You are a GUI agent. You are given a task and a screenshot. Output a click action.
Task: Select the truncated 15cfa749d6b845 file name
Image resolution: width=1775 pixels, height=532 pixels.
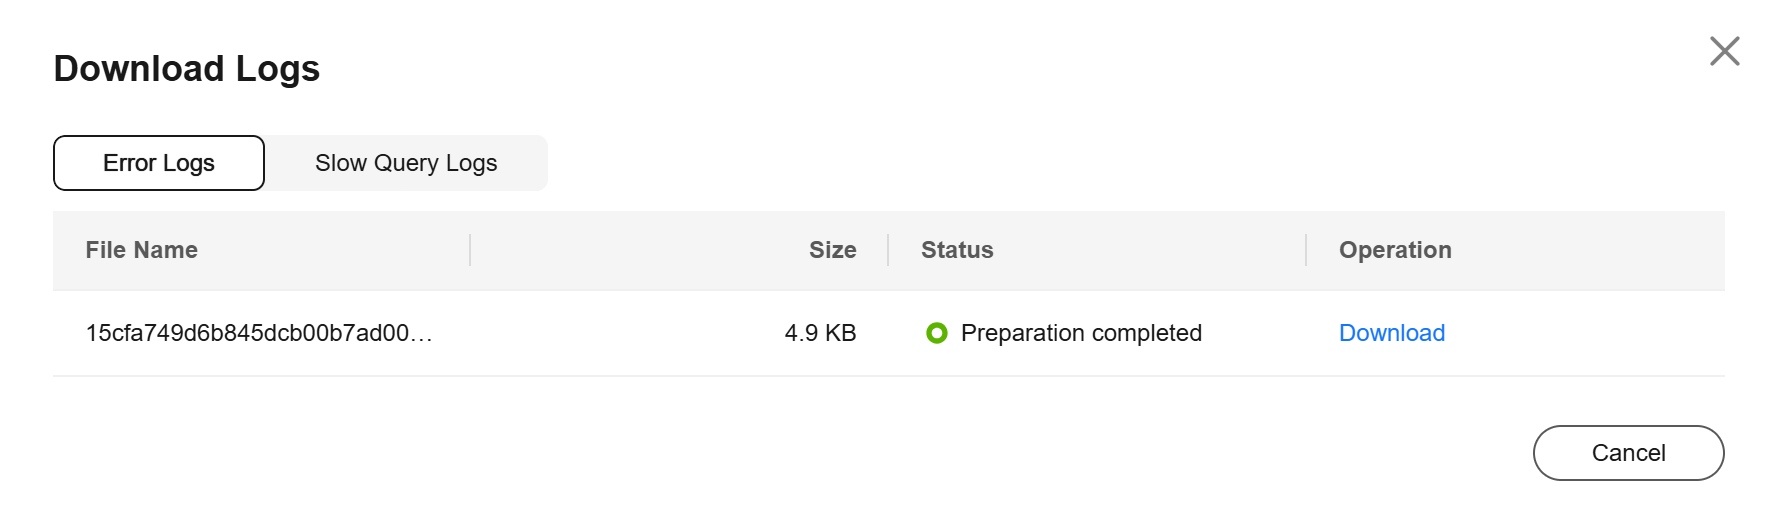tap(259, 333)
